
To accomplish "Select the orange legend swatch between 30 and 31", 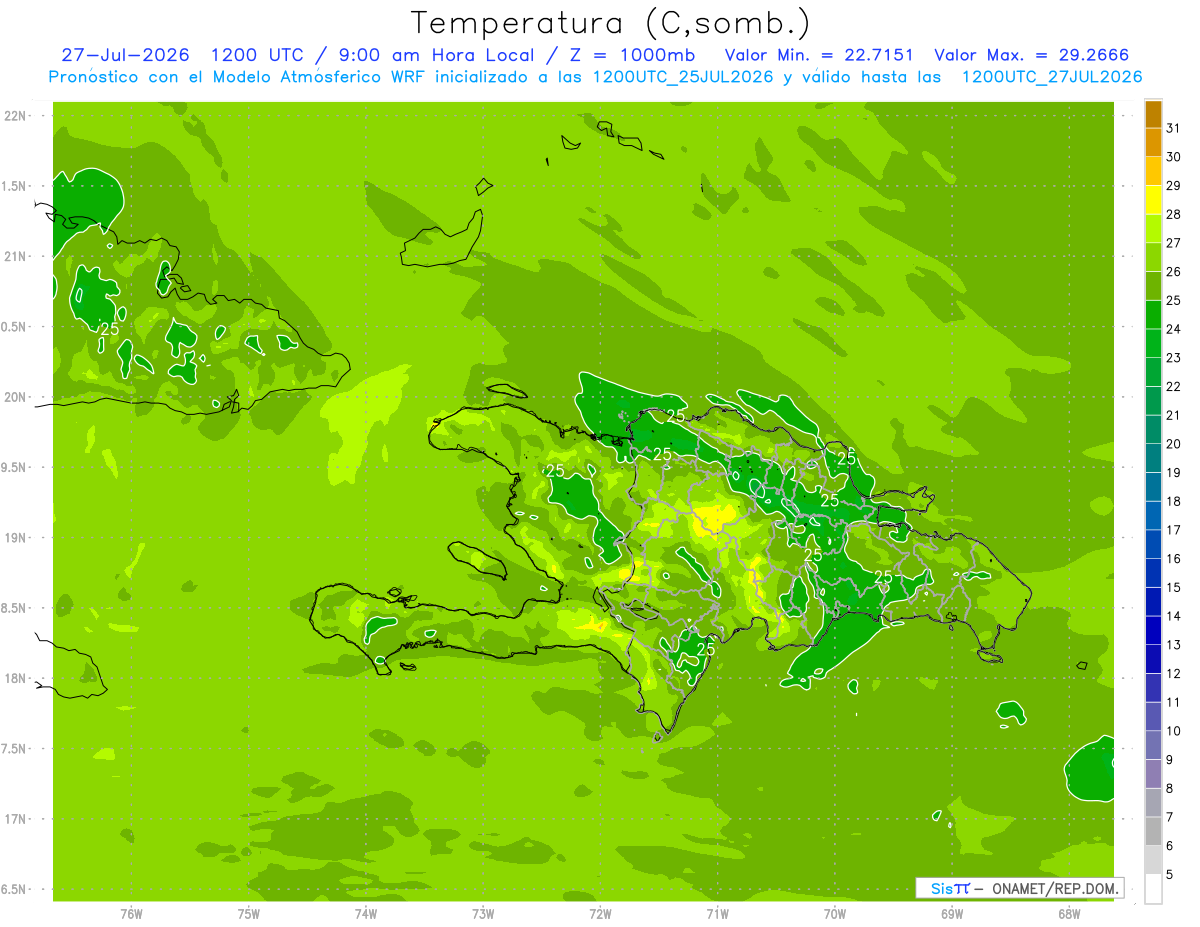I will pos(1153,142).
